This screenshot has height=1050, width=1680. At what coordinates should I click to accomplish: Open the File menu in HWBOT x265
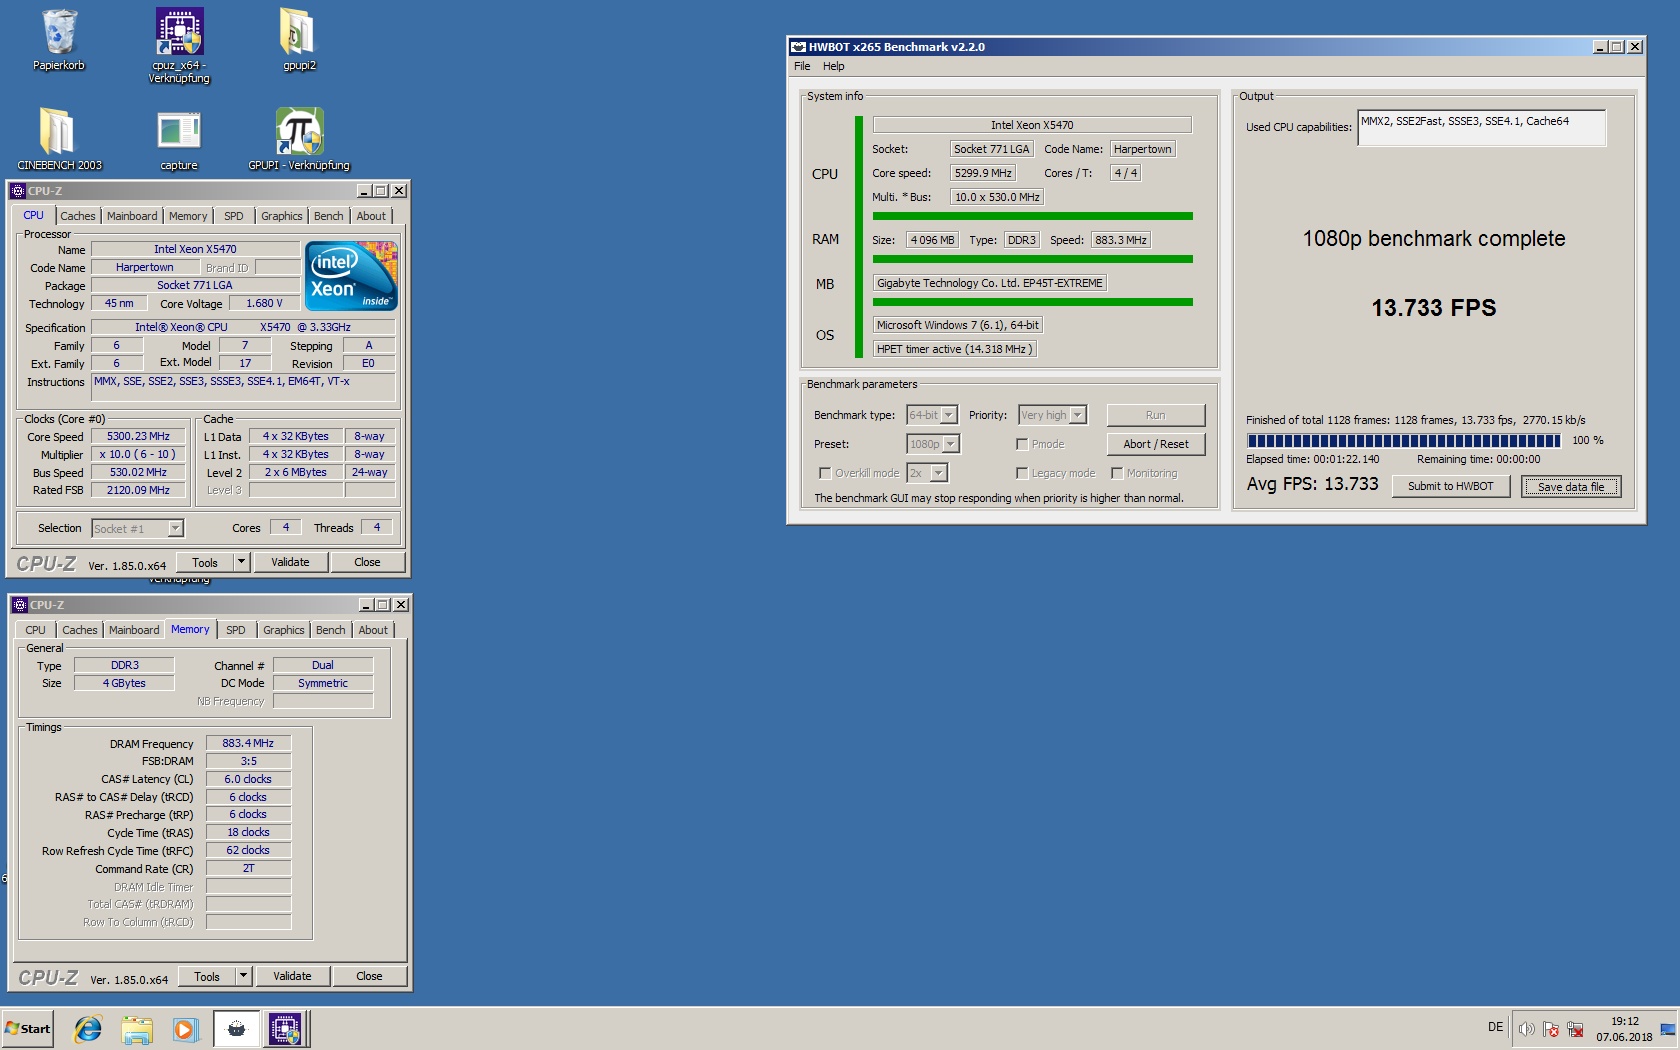pyautogui.click(x=802, y=66)
